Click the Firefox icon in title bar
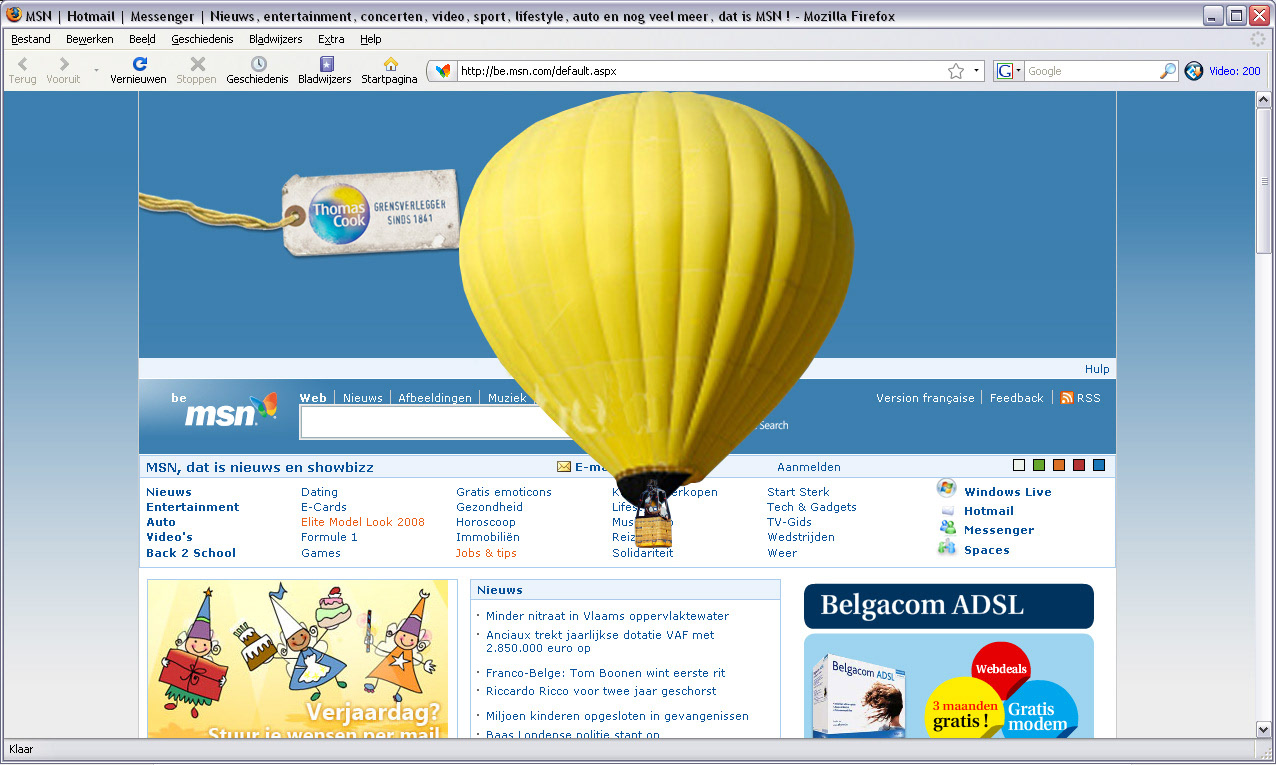 pyautogui.click(x=14, y=15)
